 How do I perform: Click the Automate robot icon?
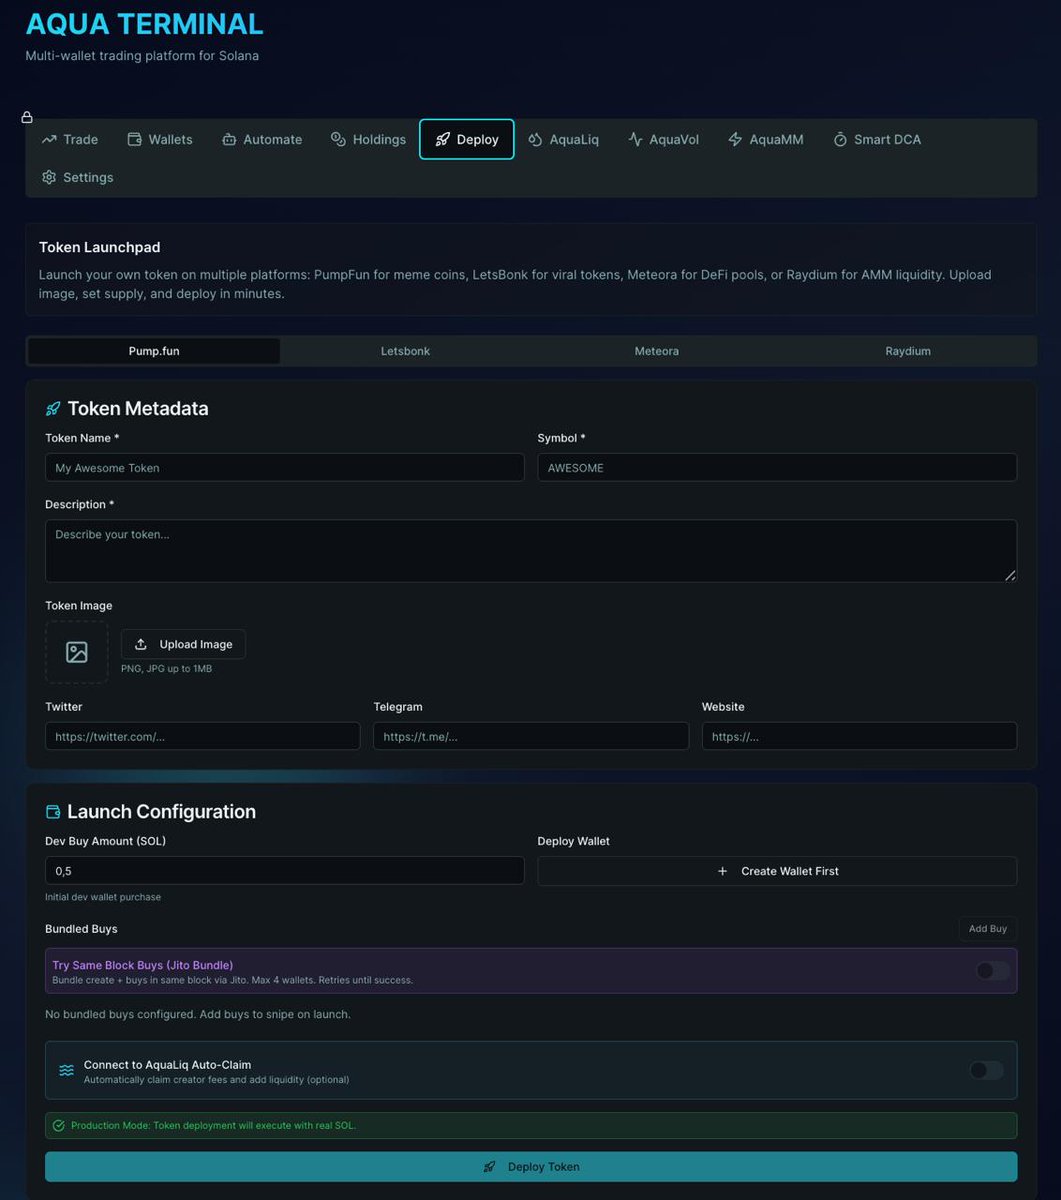pyautogui.click(x=229, y=139)
